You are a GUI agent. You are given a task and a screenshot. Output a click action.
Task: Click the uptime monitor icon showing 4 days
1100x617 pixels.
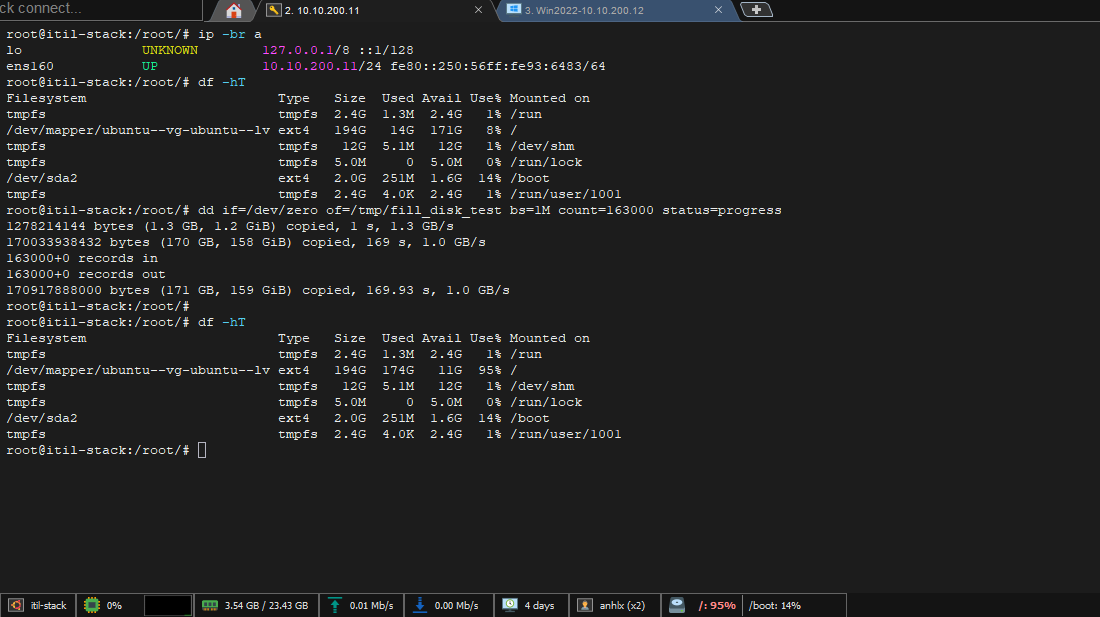click(x=510, y=605)
